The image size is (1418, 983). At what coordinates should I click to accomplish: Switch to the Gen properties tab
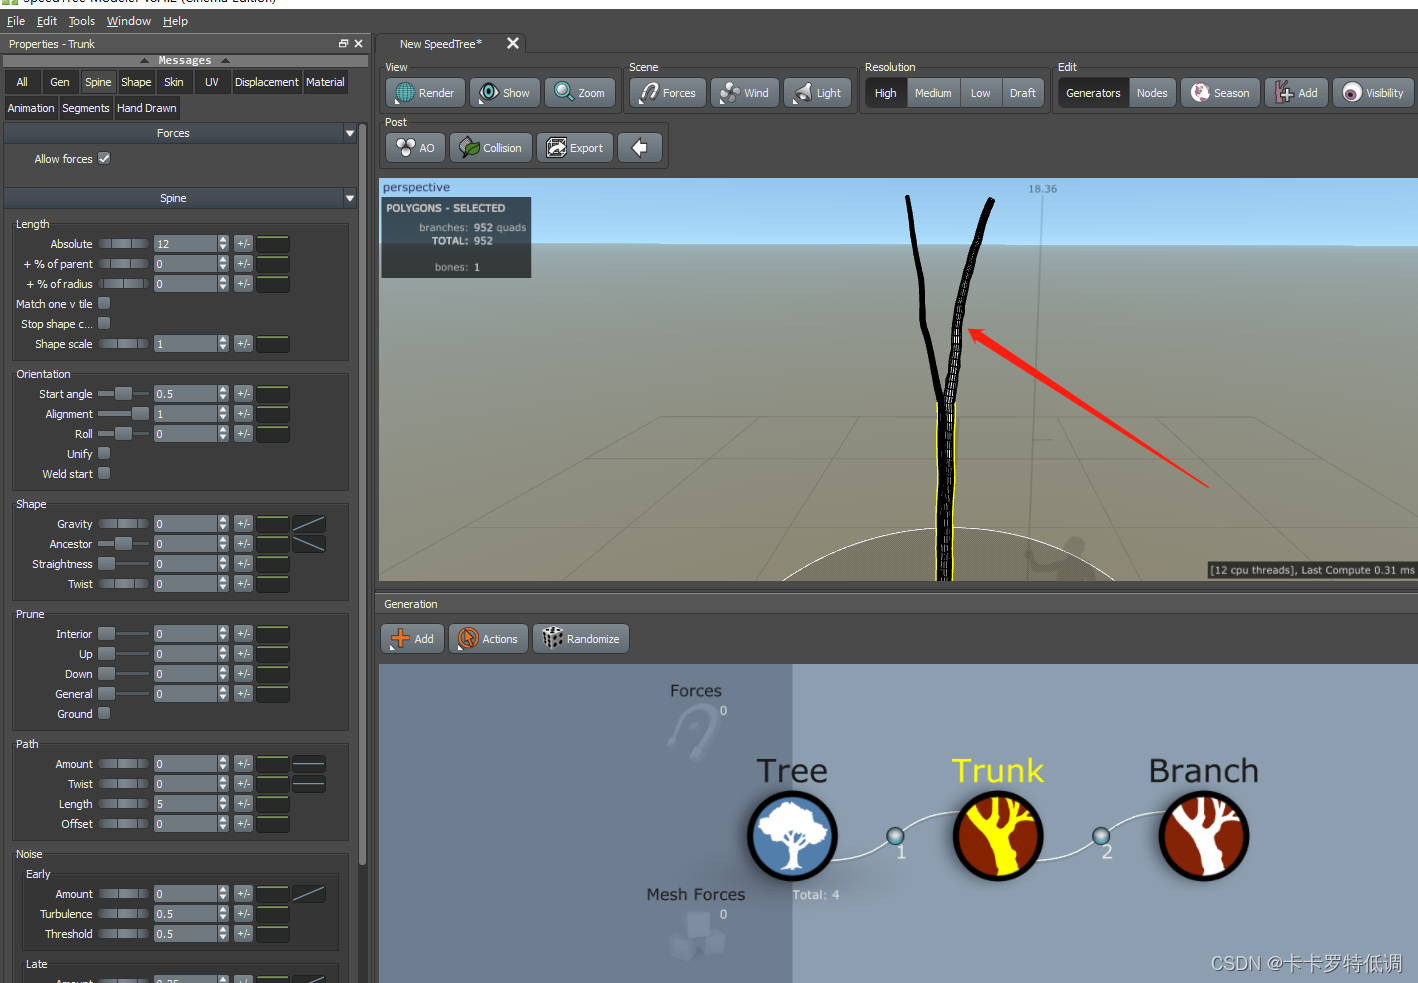(x=60, y=82)
